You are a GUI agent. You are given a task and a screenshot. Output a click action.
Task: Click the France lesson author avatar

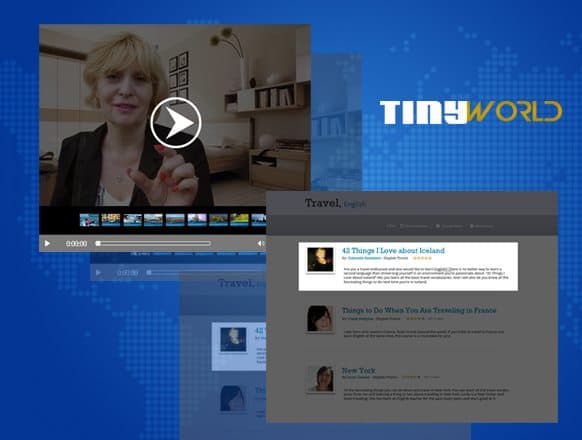point(320,319)
